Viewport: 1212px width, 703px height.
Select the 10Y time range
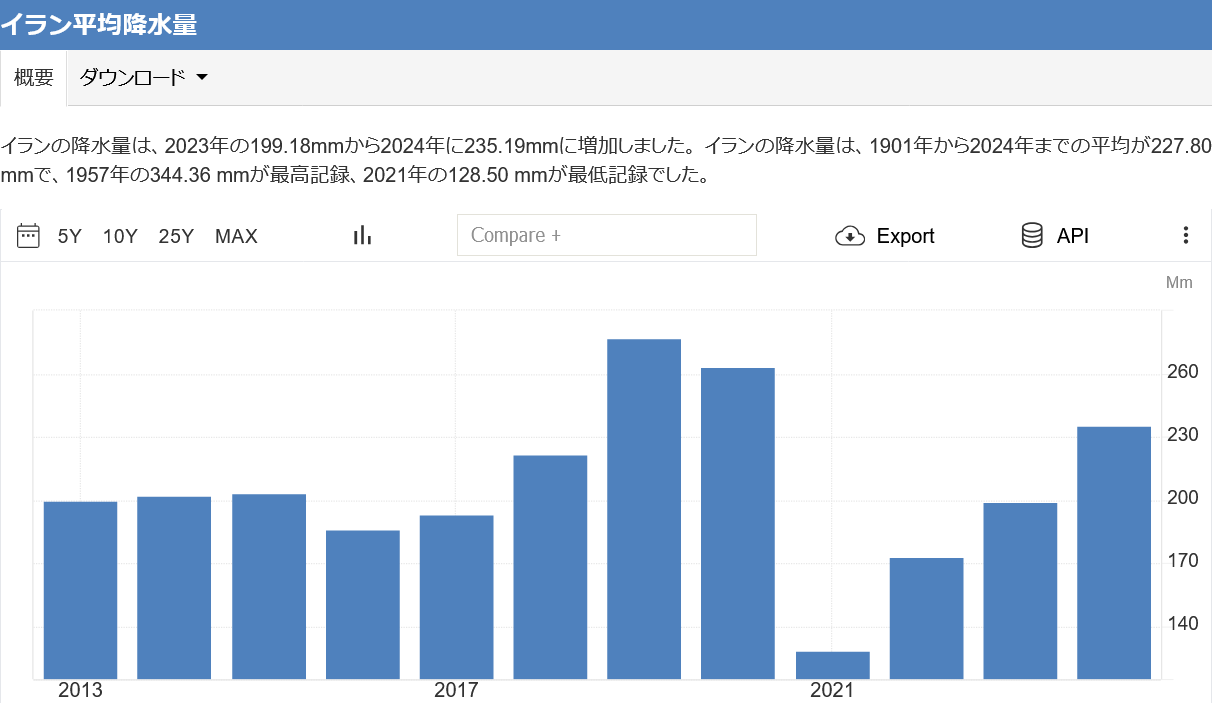120,237
